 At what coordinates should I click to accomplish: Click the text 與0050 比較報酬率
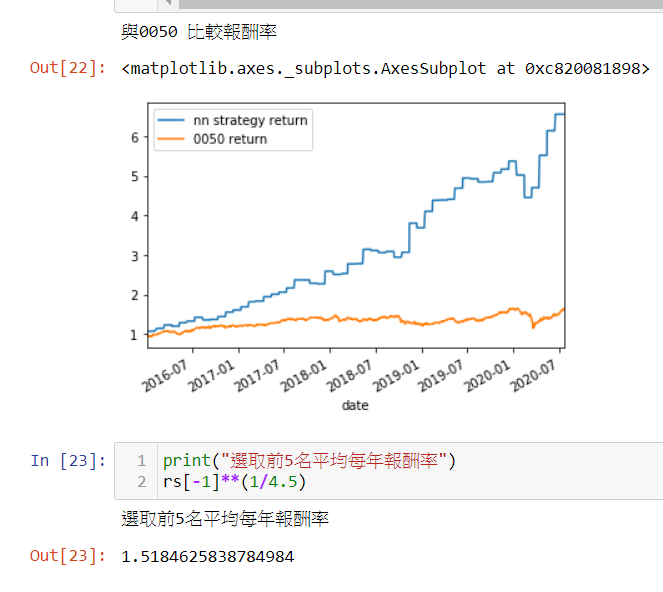[199, 32]
